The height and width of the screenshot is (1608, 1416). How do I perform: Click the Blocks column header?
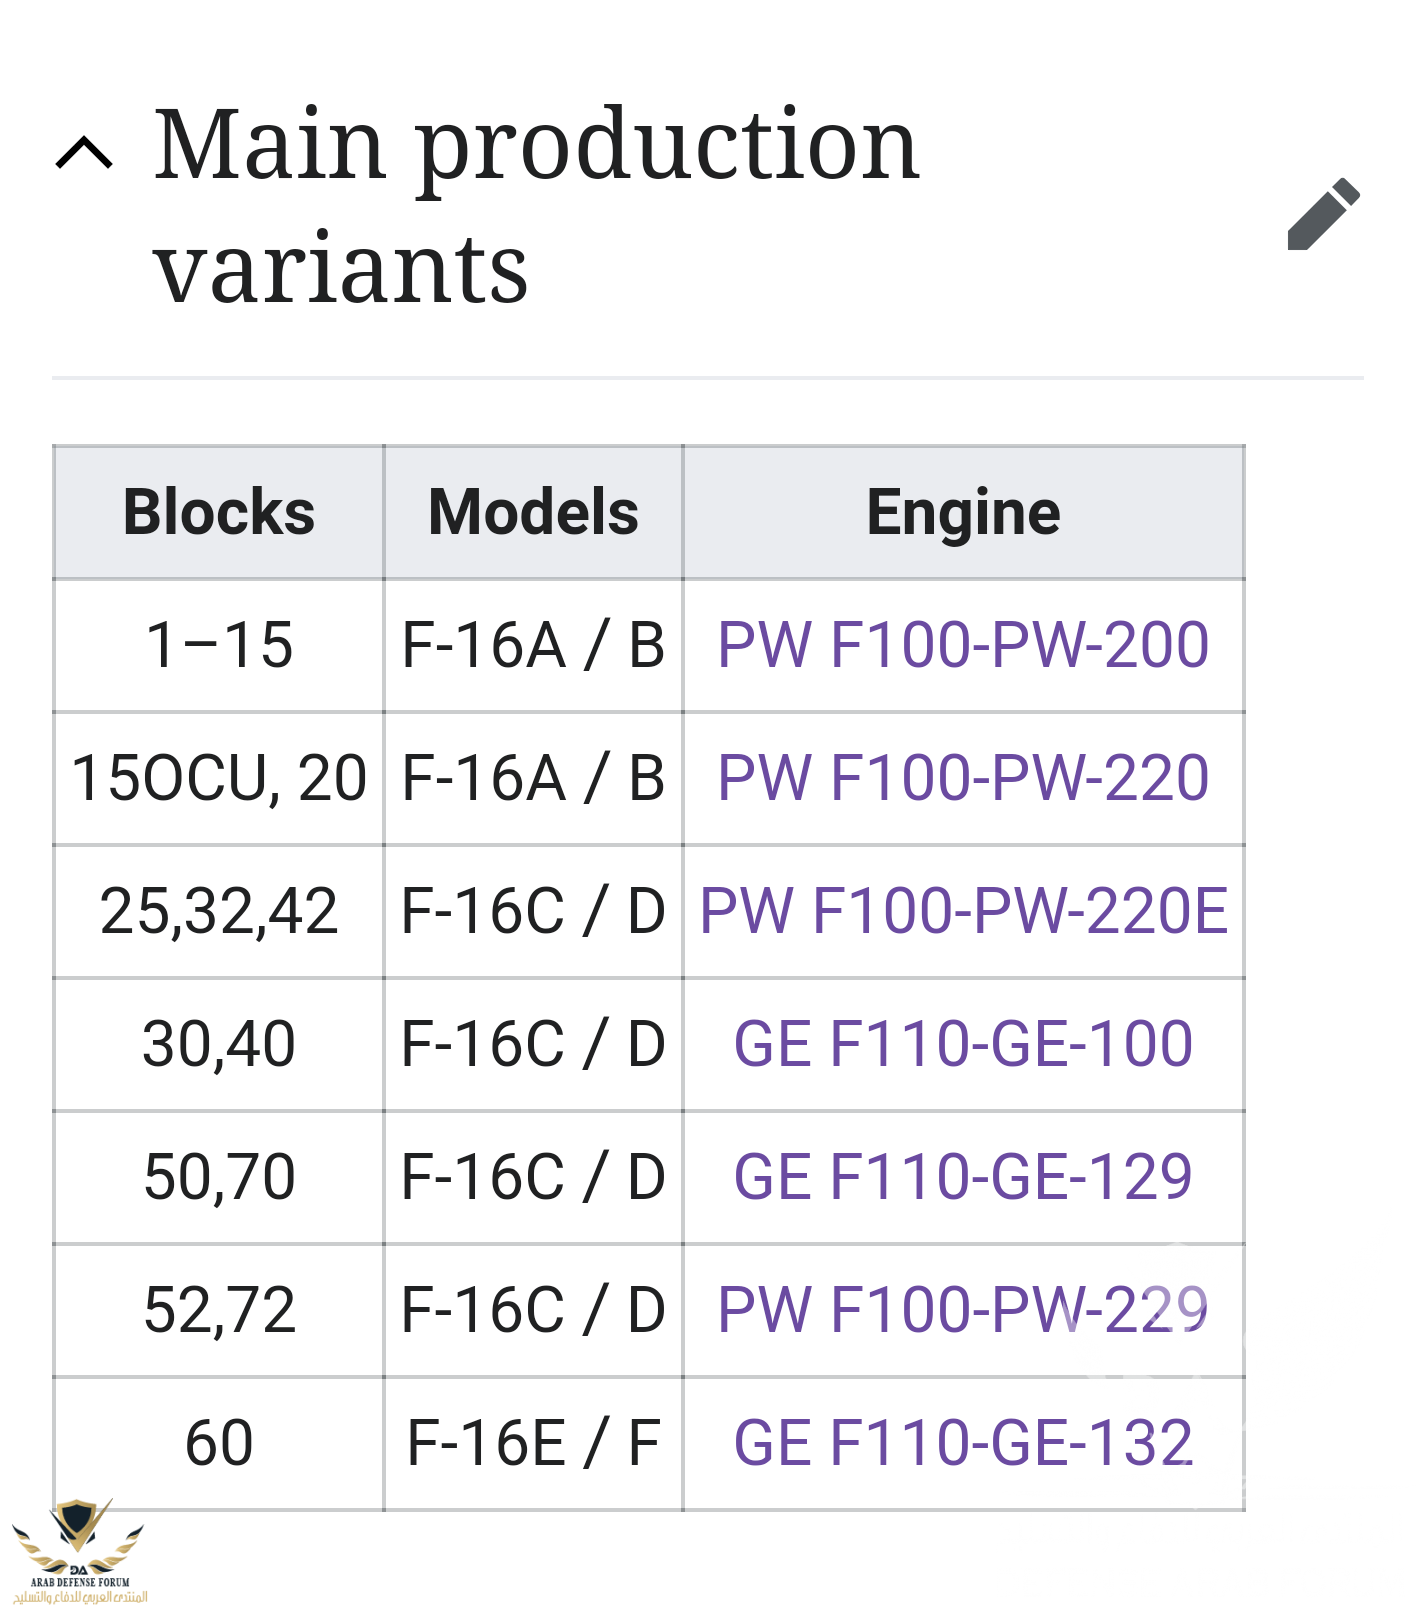pos(219,512)
